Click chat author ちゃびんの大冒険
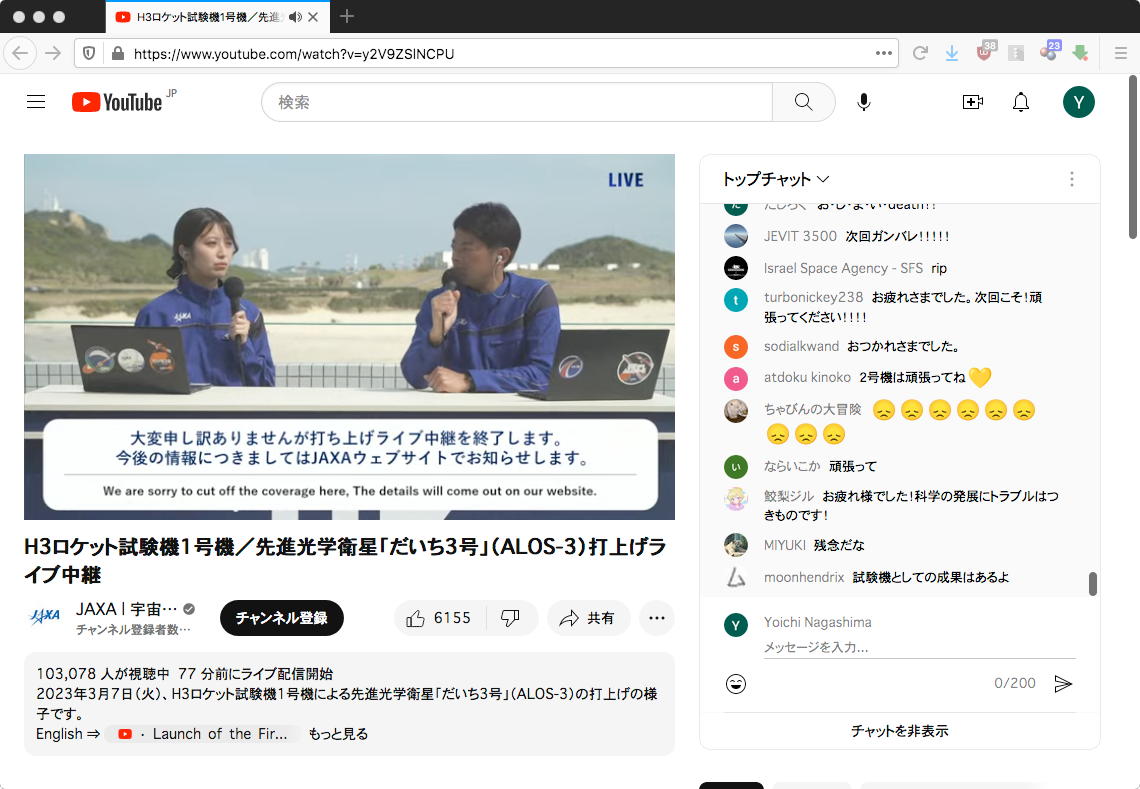This screenshot has width=1140, height=789. [812, 409]
